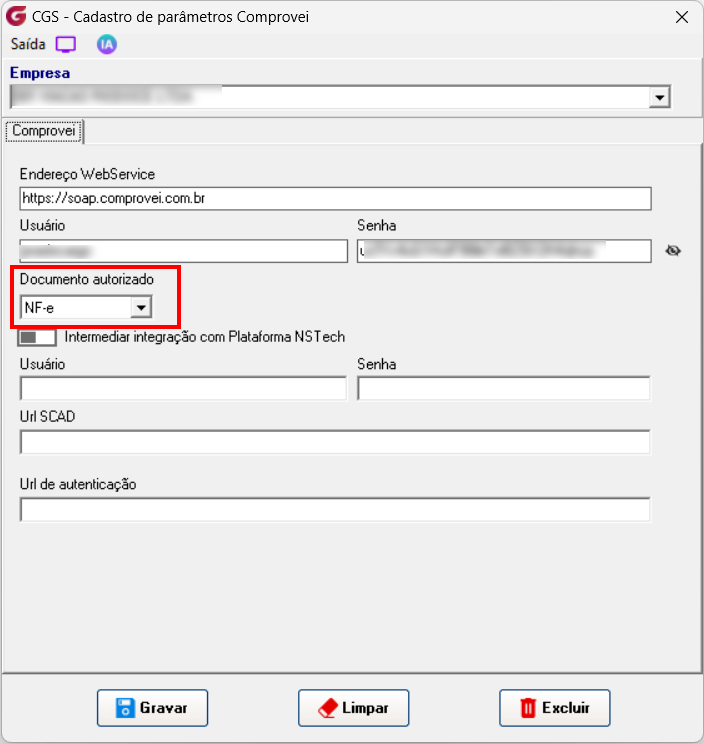Click the top Senha field beside eye icon
Viewport: 704px width, 744px height.
coord(504,251)
